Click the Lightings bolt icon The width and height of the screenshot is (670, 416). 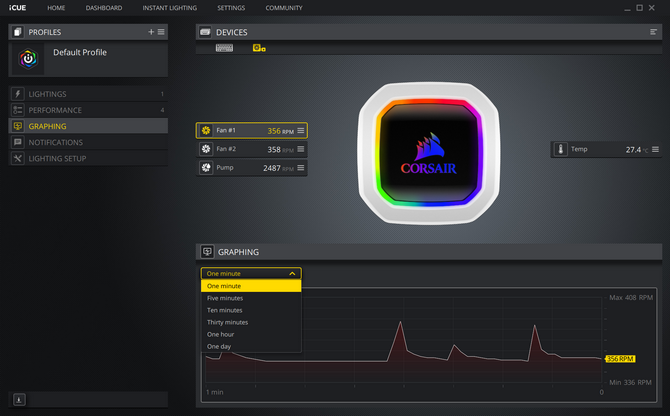coord(18,94)
